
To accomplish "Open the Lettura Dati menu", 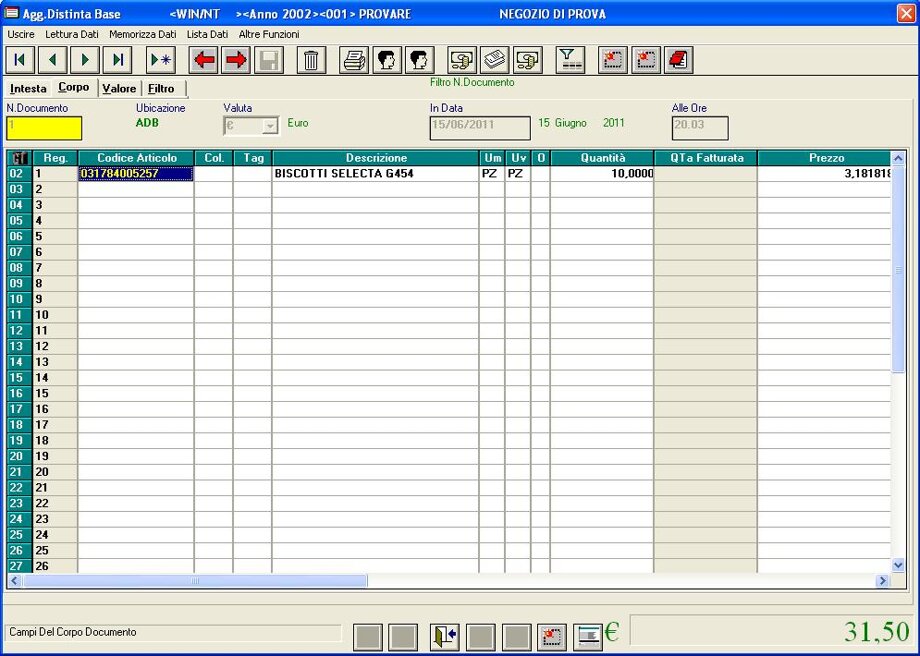I will (x=72, y=34).
